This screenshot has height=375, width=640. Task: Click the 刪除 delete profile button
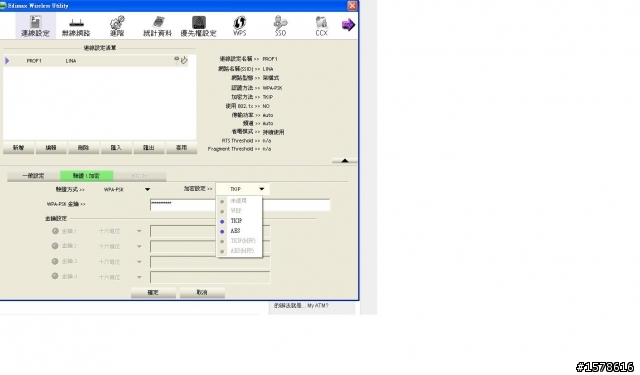pos(84,148)
